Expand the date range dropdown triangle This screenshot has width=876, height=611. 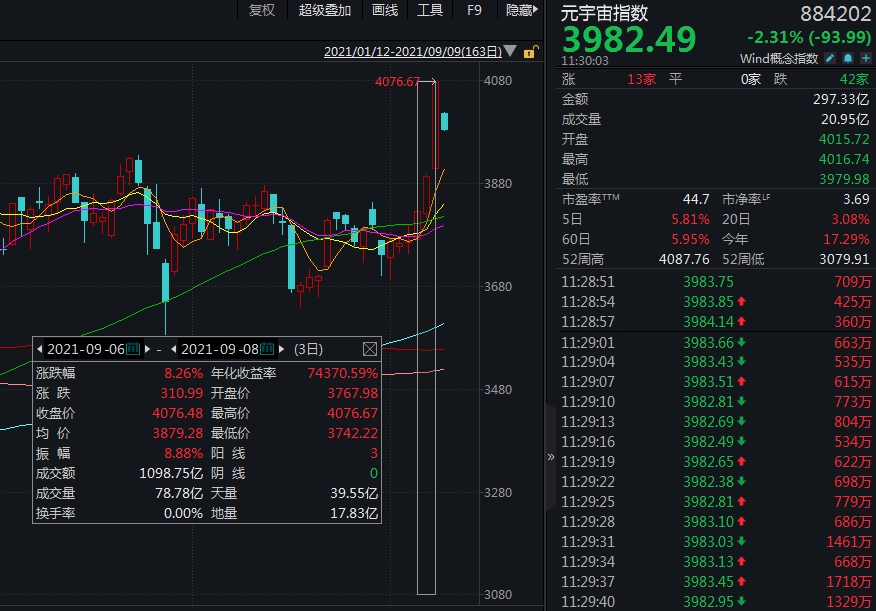pyautogui.click(x=510, y=51)
